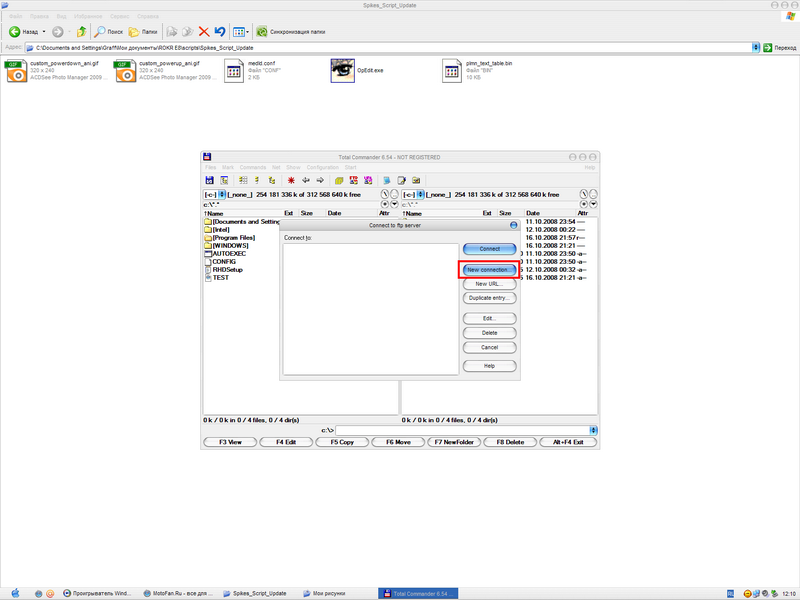Click the notepad toolbar icon in Total Commander
This screenshot has width=800, height=600.
[402, 180]
